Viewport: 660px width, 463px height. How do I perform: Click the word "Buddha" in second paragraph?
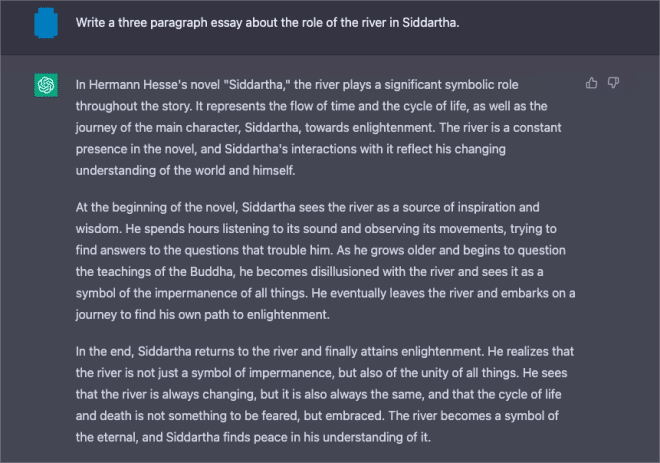click(211, 271)
